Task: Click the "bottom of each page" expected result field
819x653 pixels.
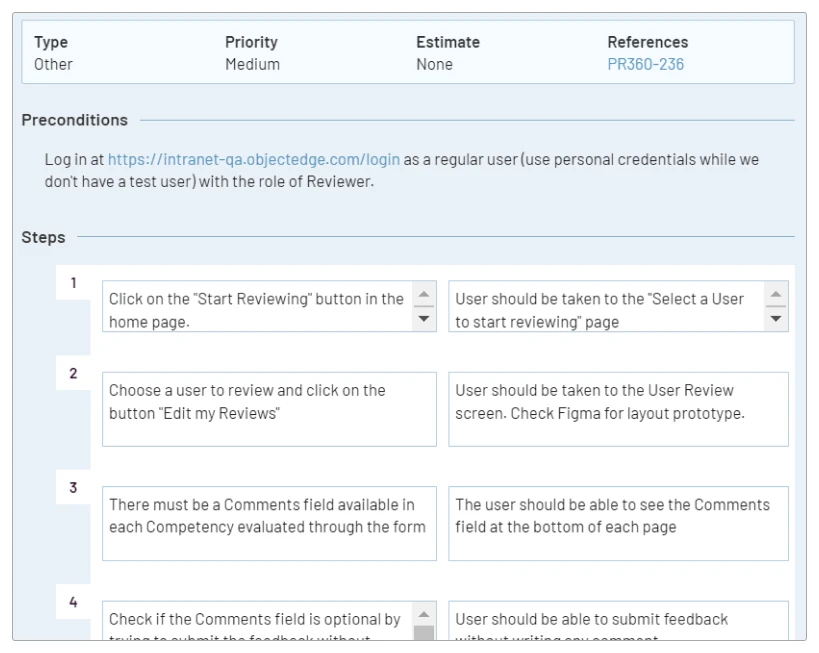Action: pyautogui.click(x=617, y=522)
